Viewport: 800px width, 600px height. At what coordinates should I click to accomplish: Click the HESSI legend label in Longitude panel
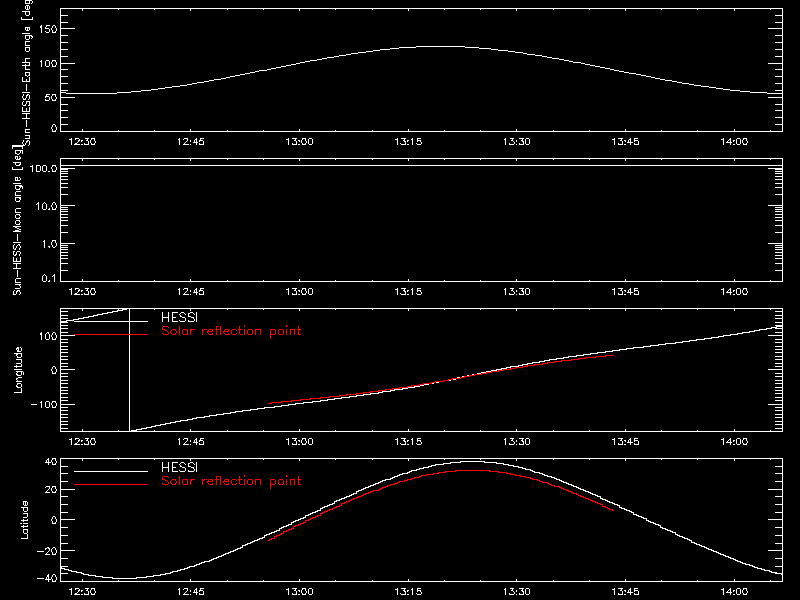179,317
